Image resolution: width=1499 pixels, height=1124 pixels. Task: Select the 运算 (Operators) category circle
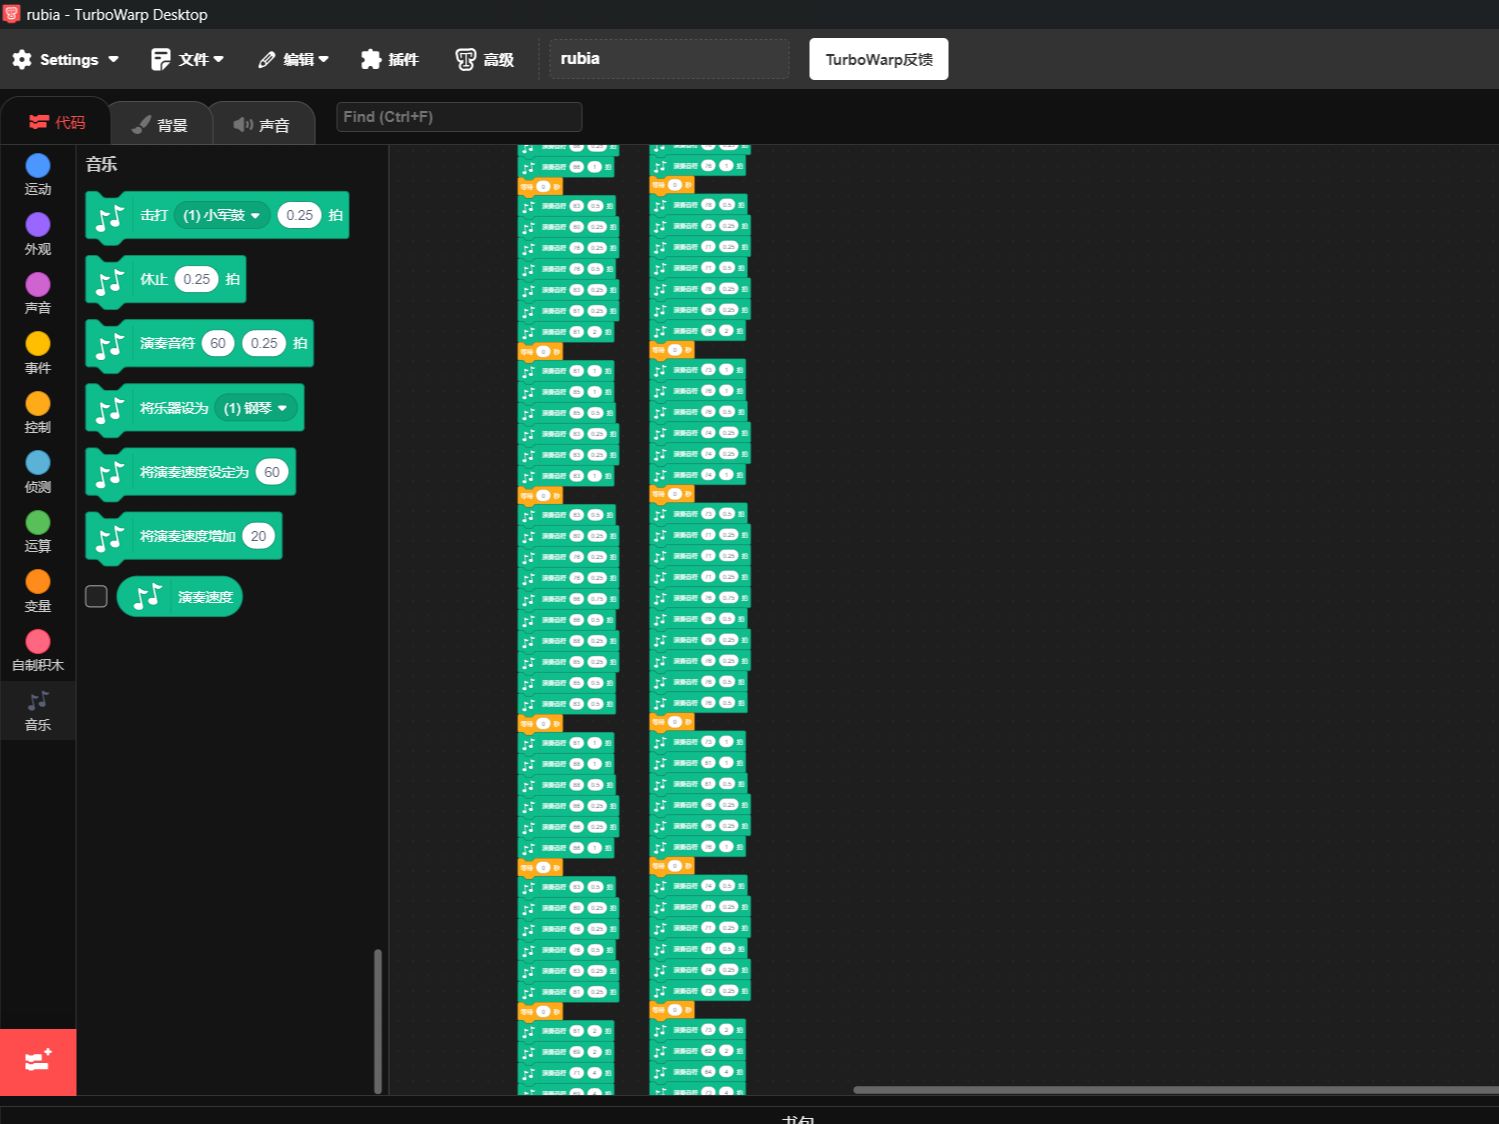[38, 522]
